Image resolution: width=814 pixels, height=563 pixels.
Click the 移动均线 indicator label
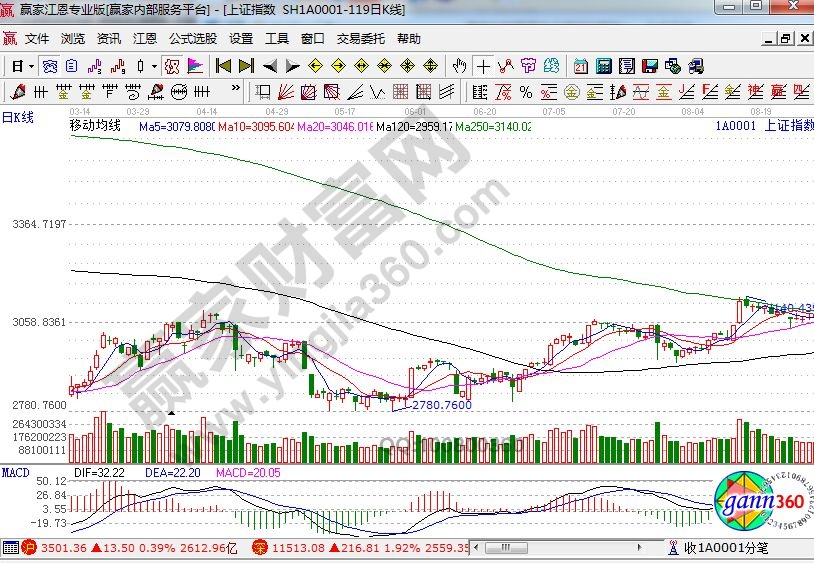95,126
